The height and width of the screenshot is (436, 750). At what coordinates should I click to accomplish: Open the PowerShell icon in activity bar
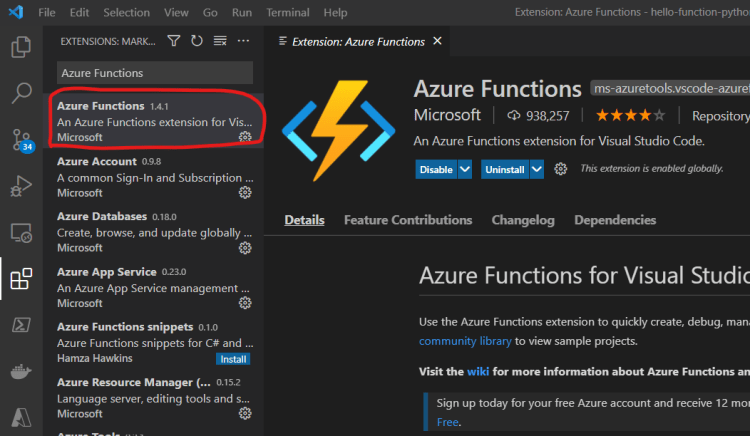(x=21, y=325)
